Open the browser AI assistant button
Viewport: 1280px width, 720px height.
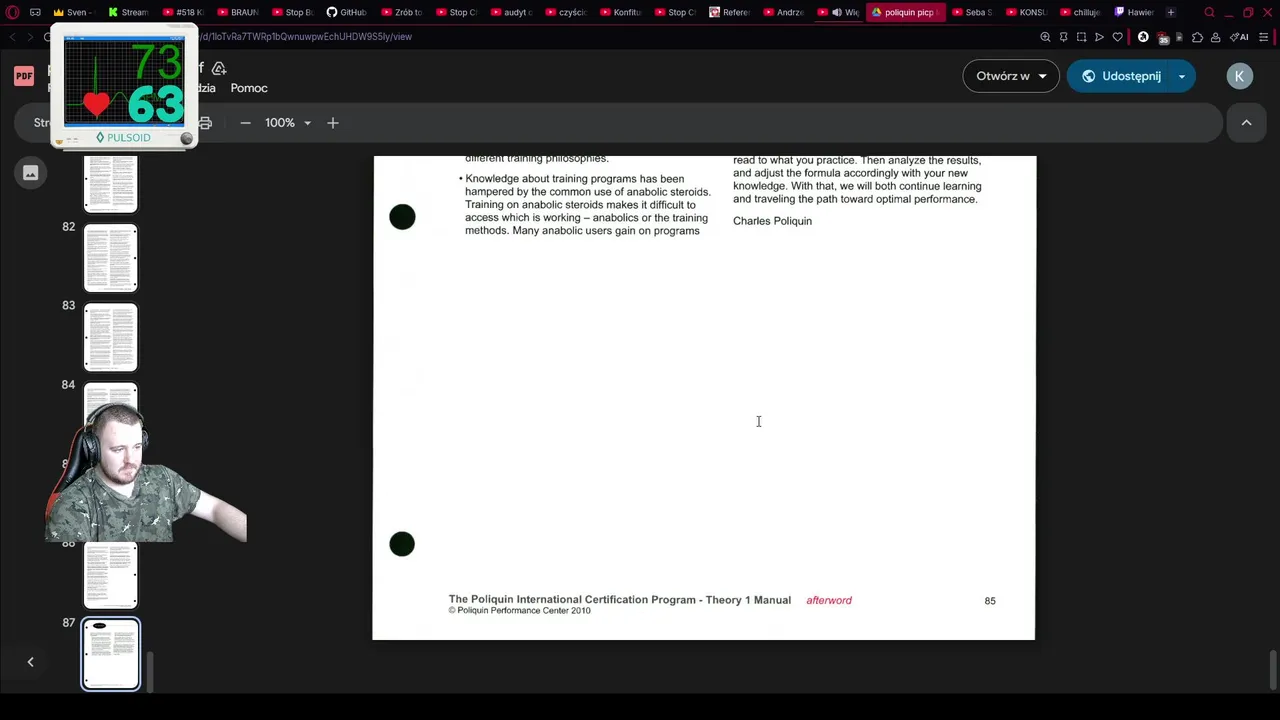coord(1239,37)
